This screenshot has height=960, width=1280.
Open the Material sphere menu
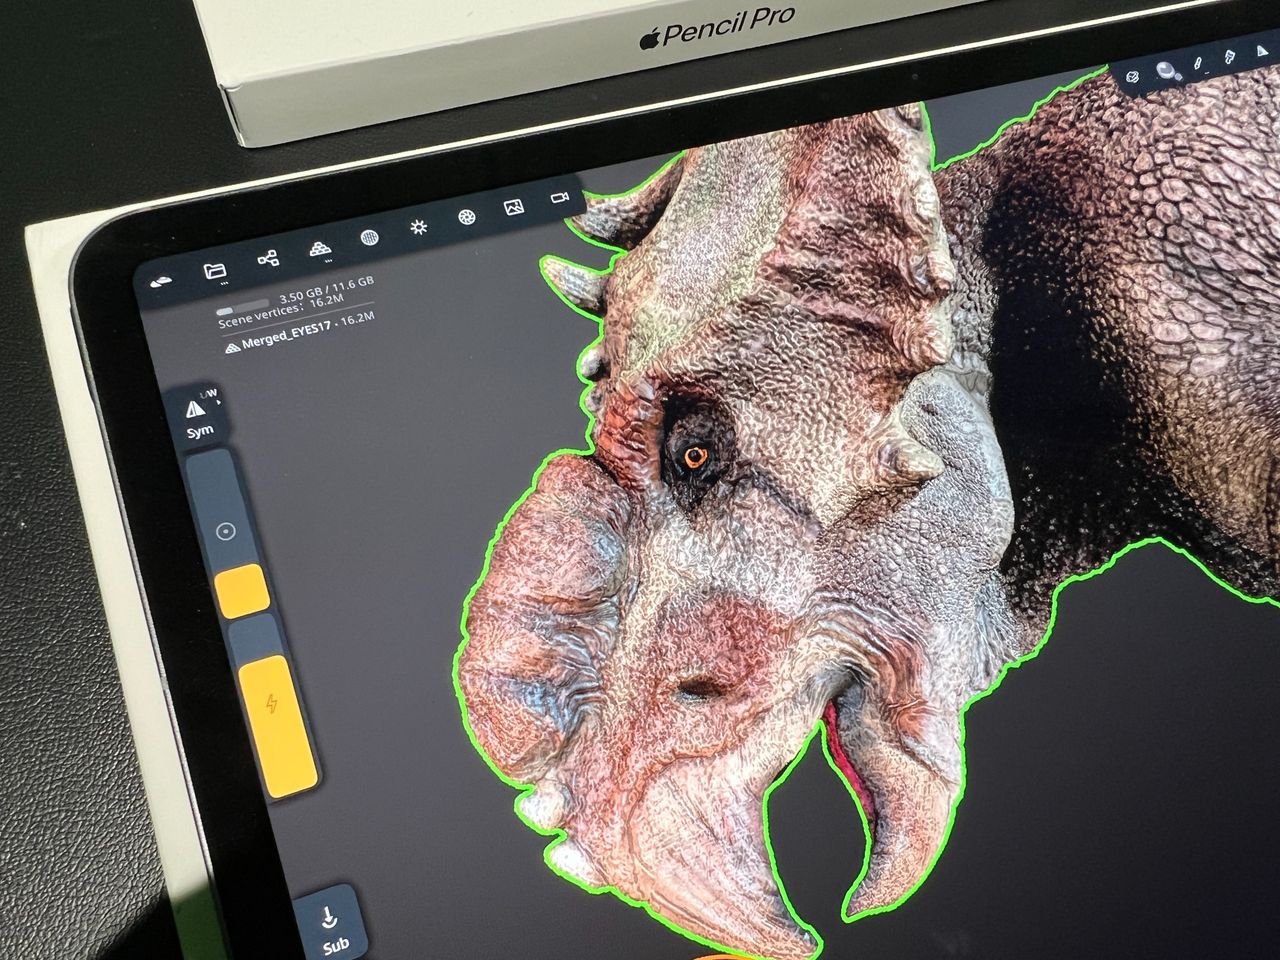click(x=369, y=238)
